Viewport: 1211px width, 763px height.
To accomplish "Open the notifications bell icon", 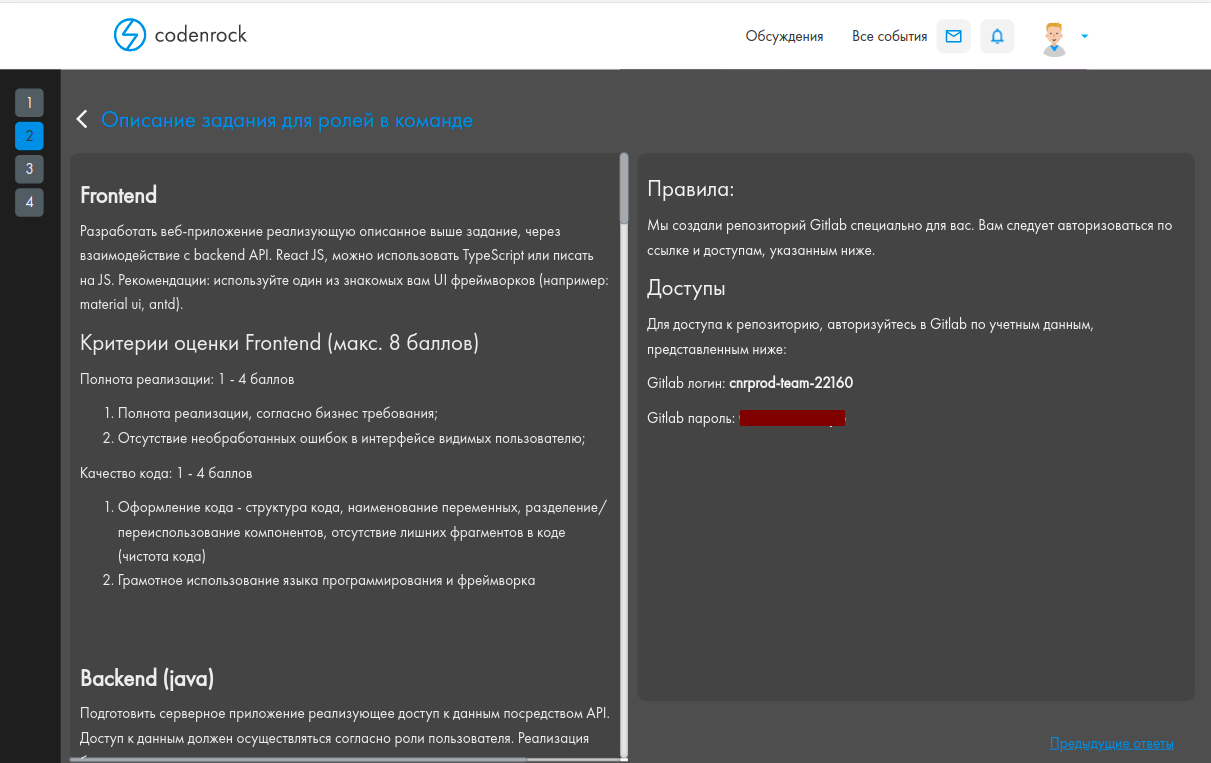I will click(x=997, y=35).
